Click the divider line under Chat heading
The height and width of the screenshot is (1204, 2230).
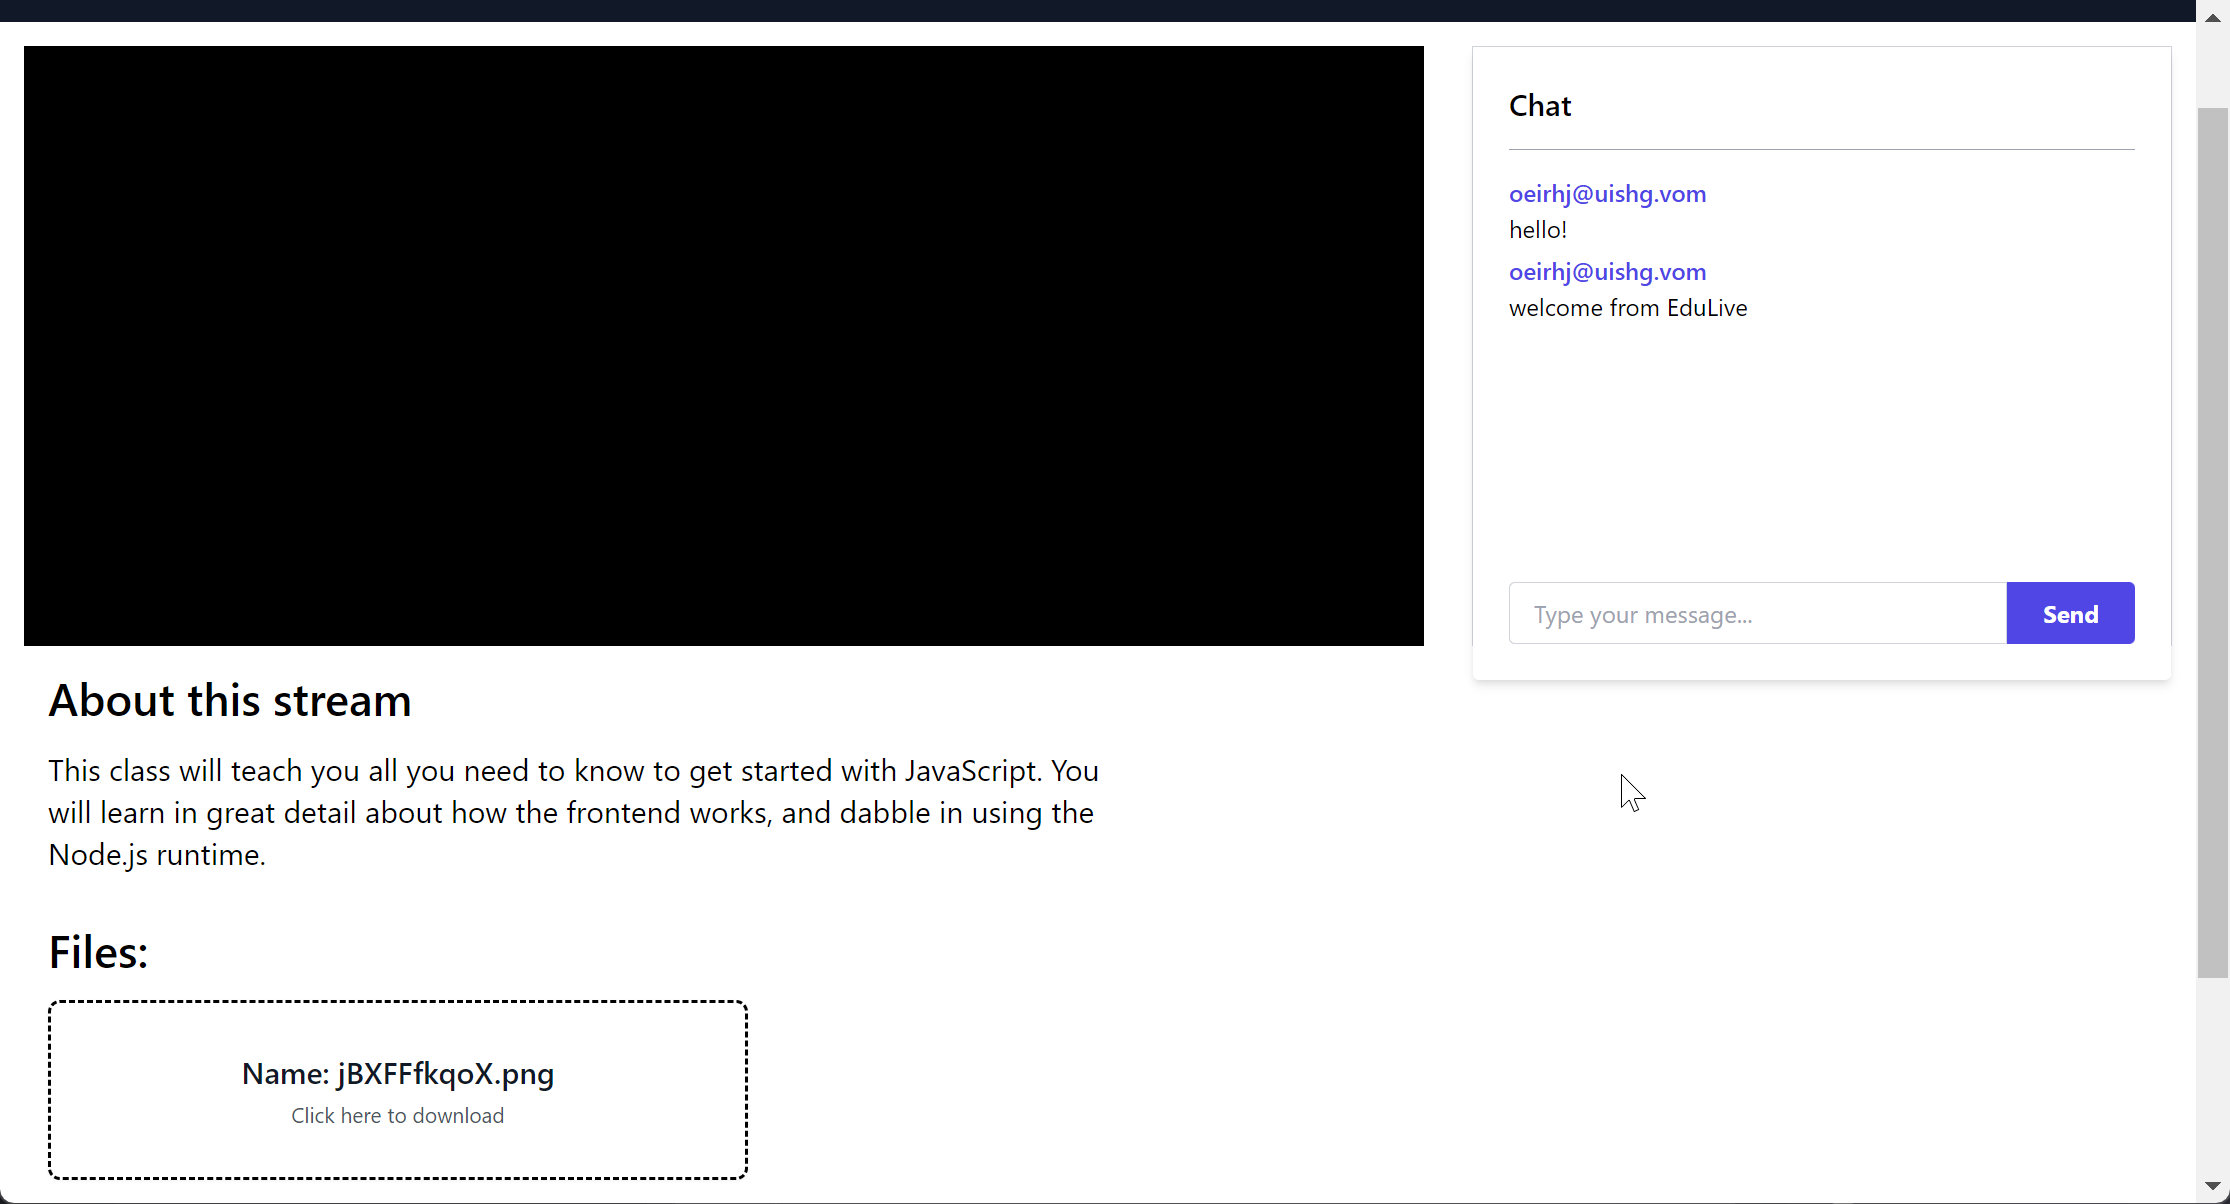coord(1820,149)
